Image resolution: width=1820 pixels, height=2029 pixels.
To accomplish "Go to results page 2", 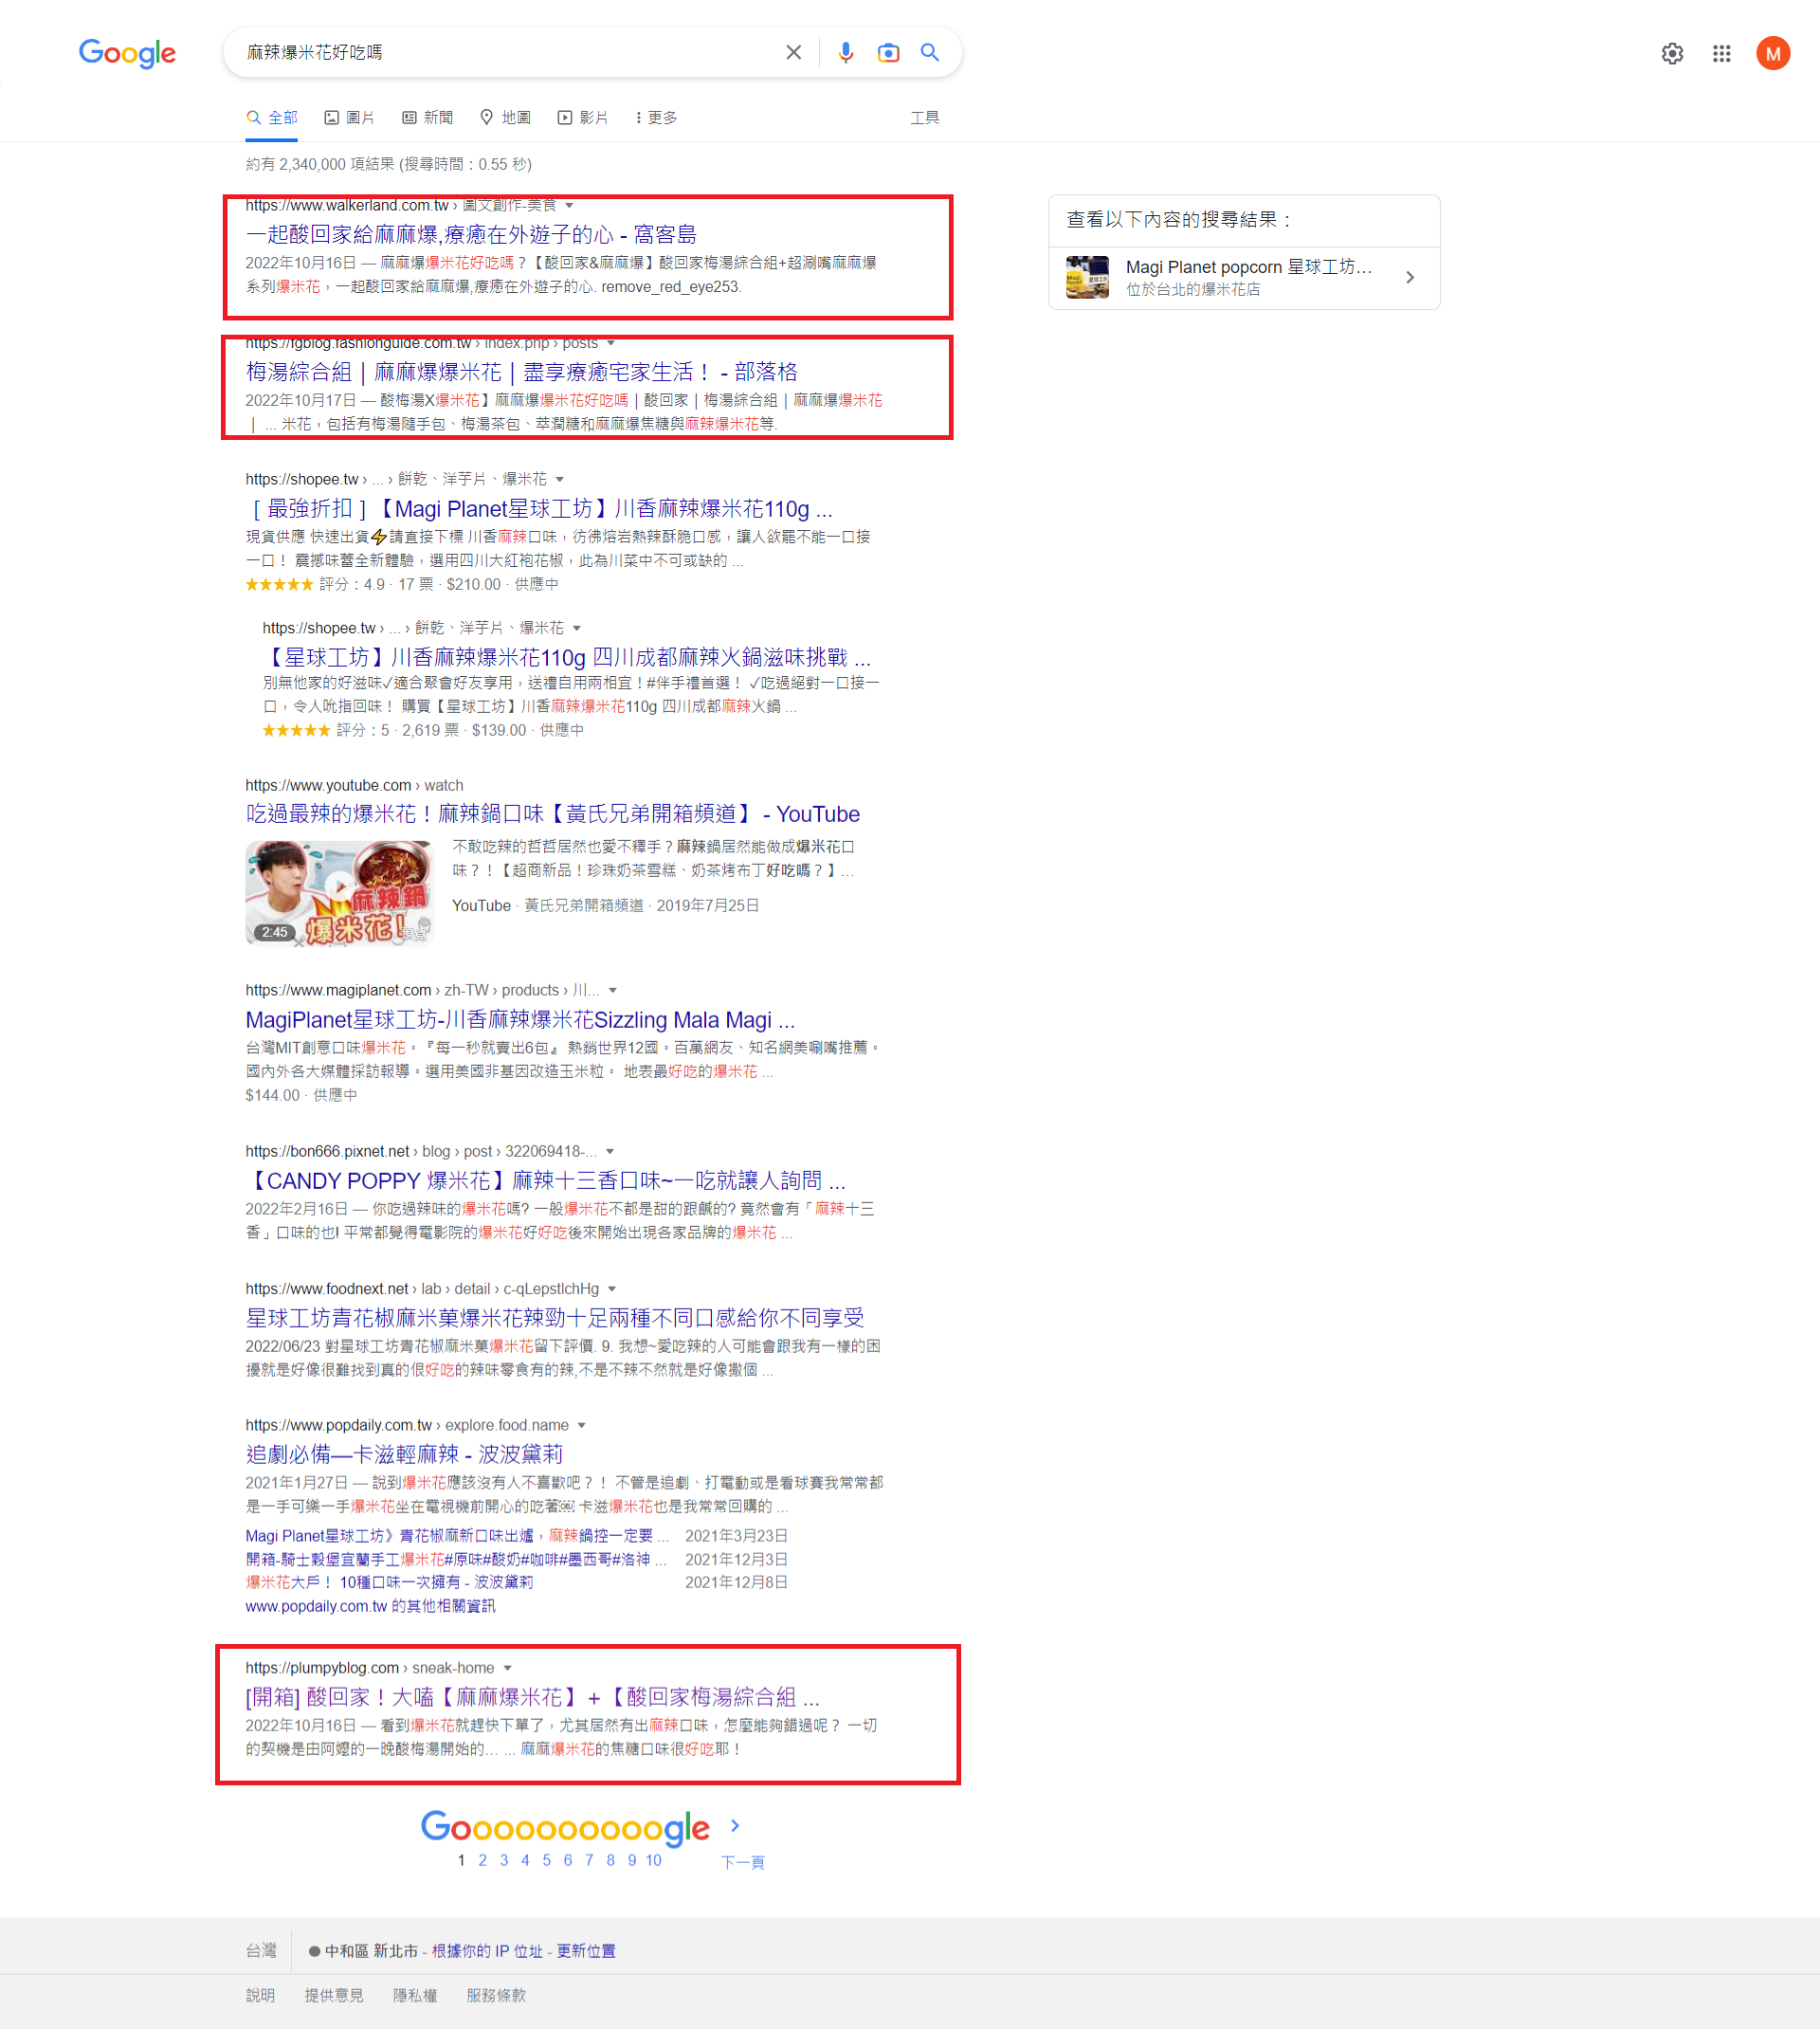I will [482, 1860].
